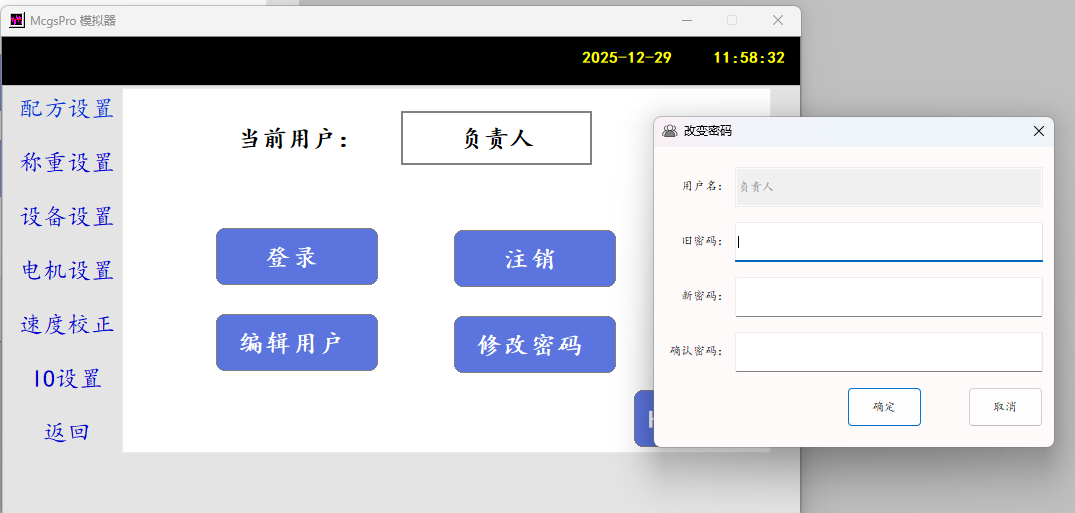
Task: Click 返回 to go back
Action: pyautogui.click(x=67, y=431)
